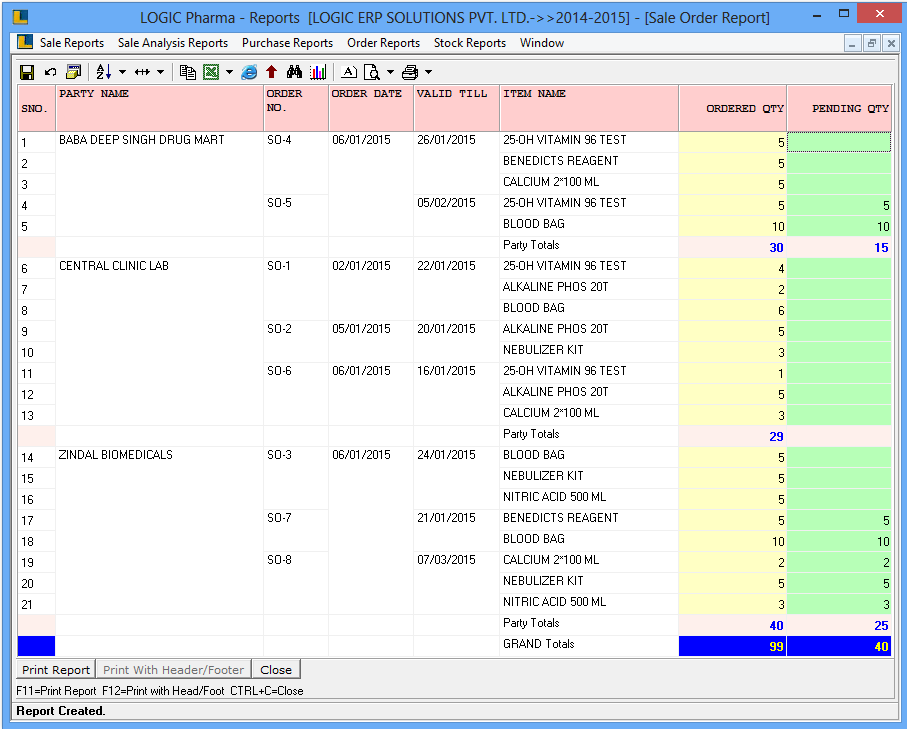Click the PARTY NAME column header
Image resolution: width=907 pixels, height=729 pixels.
[160, 108]
